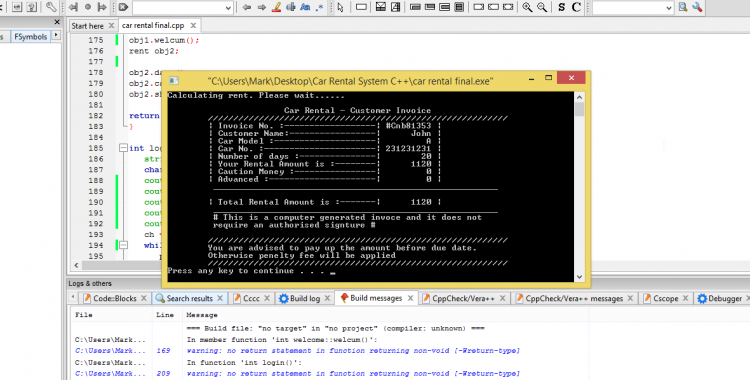The width and height of the screenshot is (750, 380).
Task: Click the jump back arrow icon
Action: pos(247,7)
